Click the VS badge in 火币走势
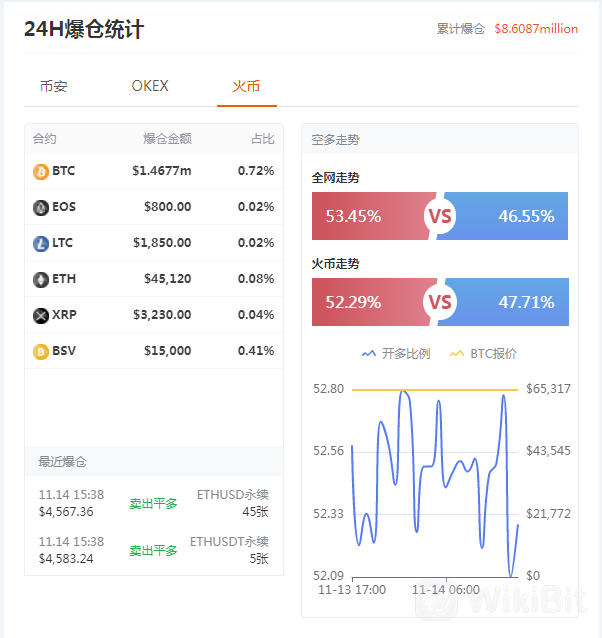The height and width of the screenshot is (638, 602). pyautogui.click(x=440, y=302)
